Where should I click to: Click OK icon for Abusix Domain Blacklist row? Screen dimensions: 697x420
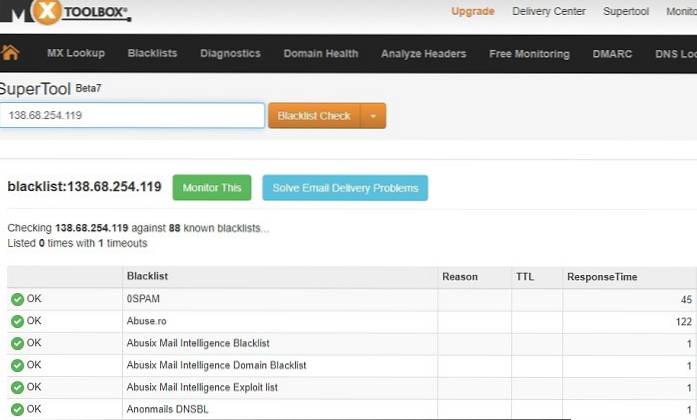17,365
